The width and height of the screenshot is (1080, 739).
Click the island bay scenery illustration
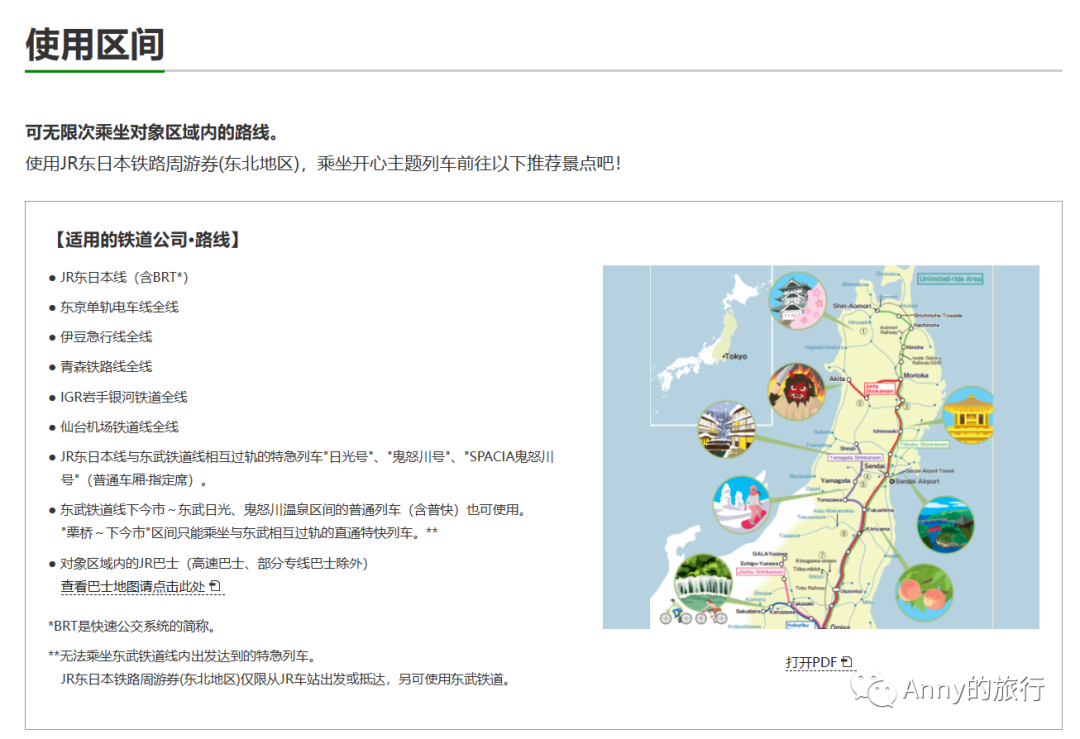coord(946,524)
